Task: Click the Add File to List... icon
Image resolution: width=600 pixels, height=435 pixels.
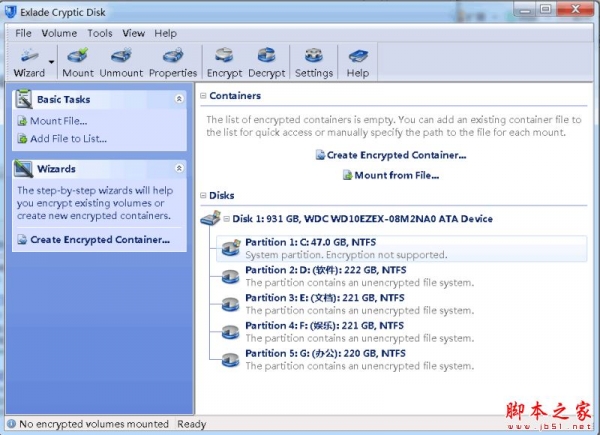Action: pos(22,139)
